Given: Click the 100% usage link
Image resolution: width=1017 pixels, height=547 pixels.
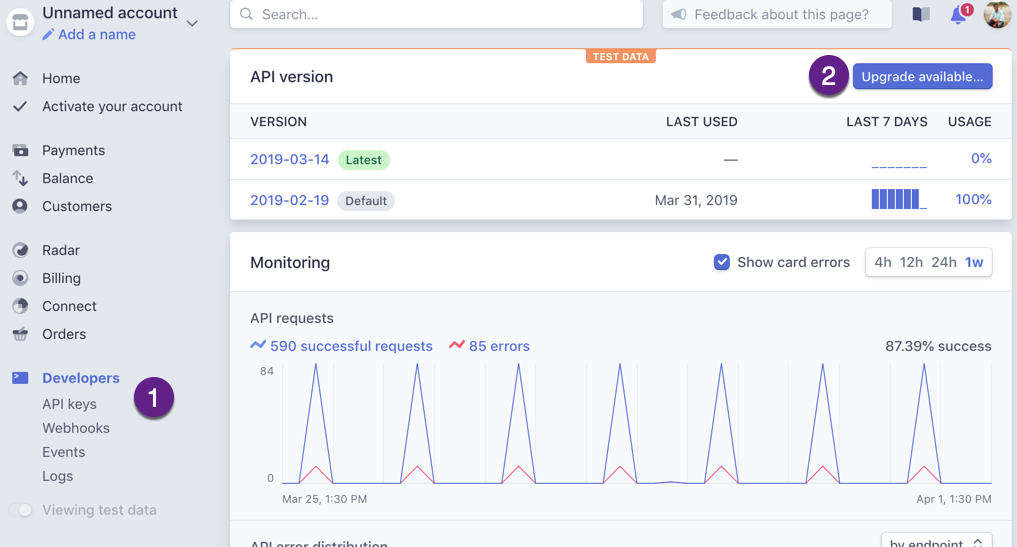Looking at the screenshot, I should pyautogui.click(x=973, y=199).
